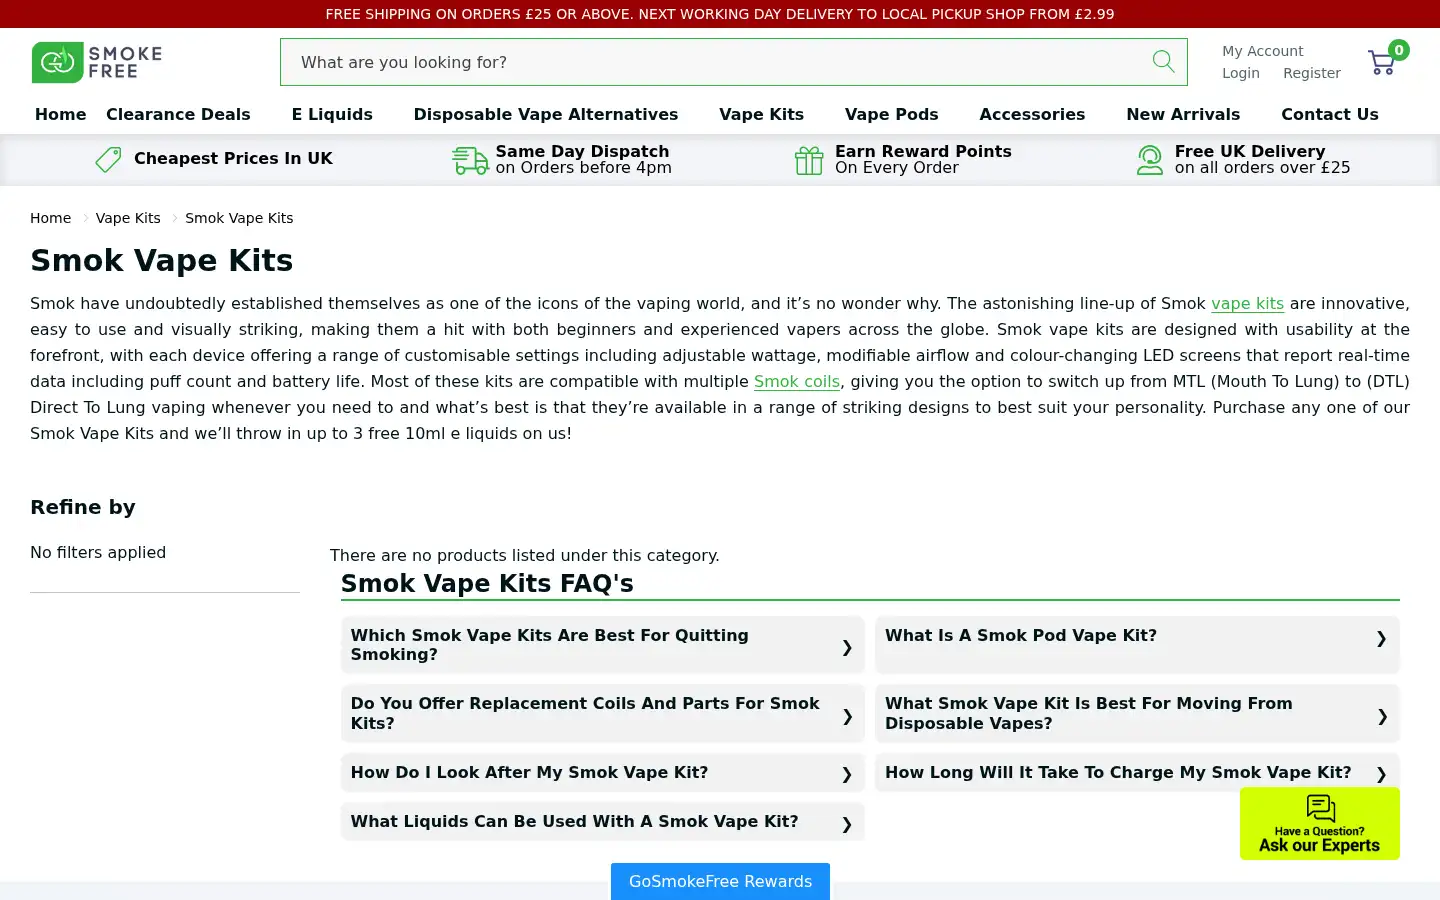Follow the 'vape kits' link in description

(x=1247, y=304)
